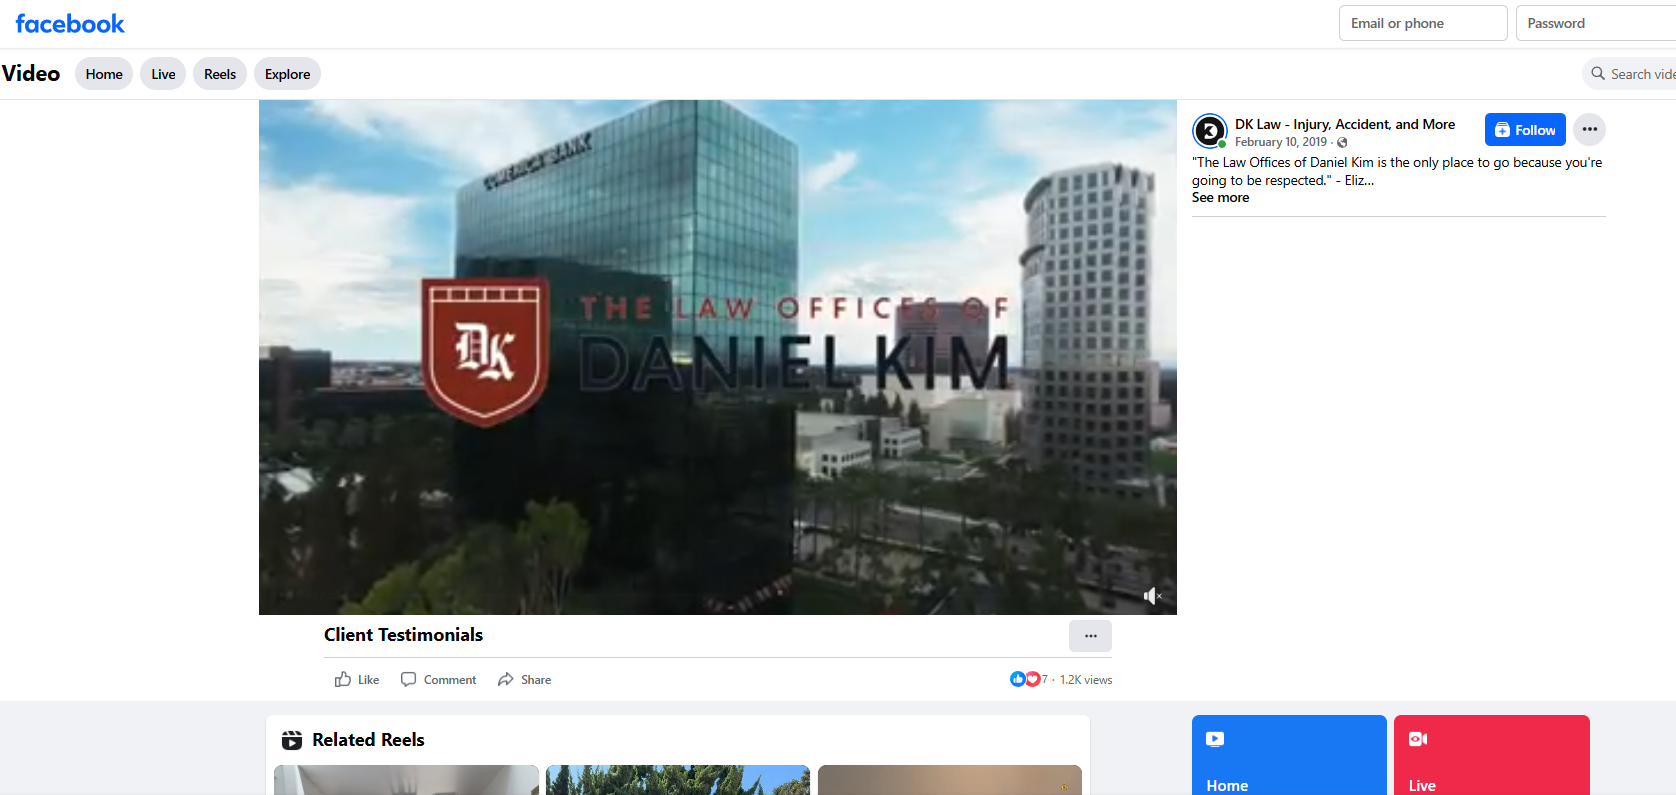Image resolution: width=1676 pixels, height=795 pixels.
Task: Click the Related Reels heading text
Action: (368, 740)
